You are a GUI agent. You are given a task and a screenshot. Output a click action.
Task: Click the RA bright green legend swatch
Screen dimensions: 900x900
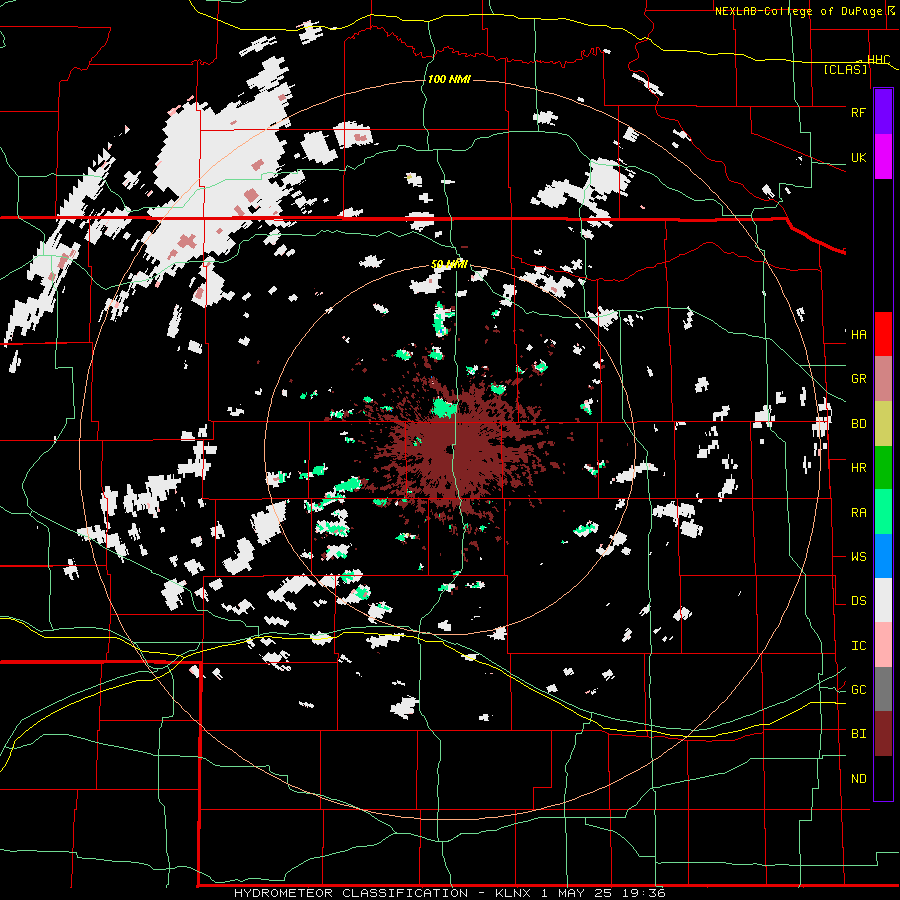(883, 512)
